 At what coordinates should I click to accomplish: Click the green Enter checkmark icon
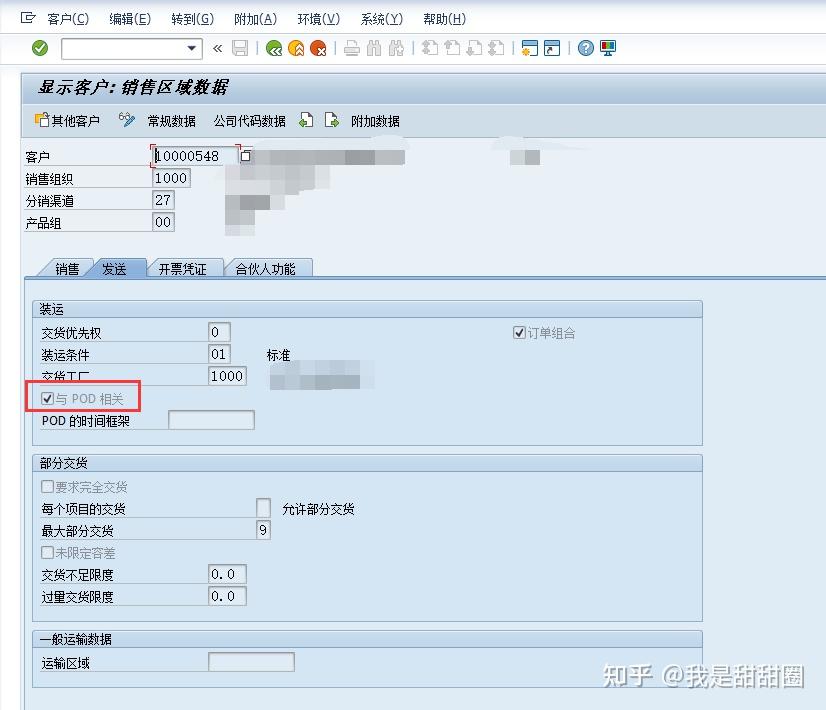click(x=41, y=47)
